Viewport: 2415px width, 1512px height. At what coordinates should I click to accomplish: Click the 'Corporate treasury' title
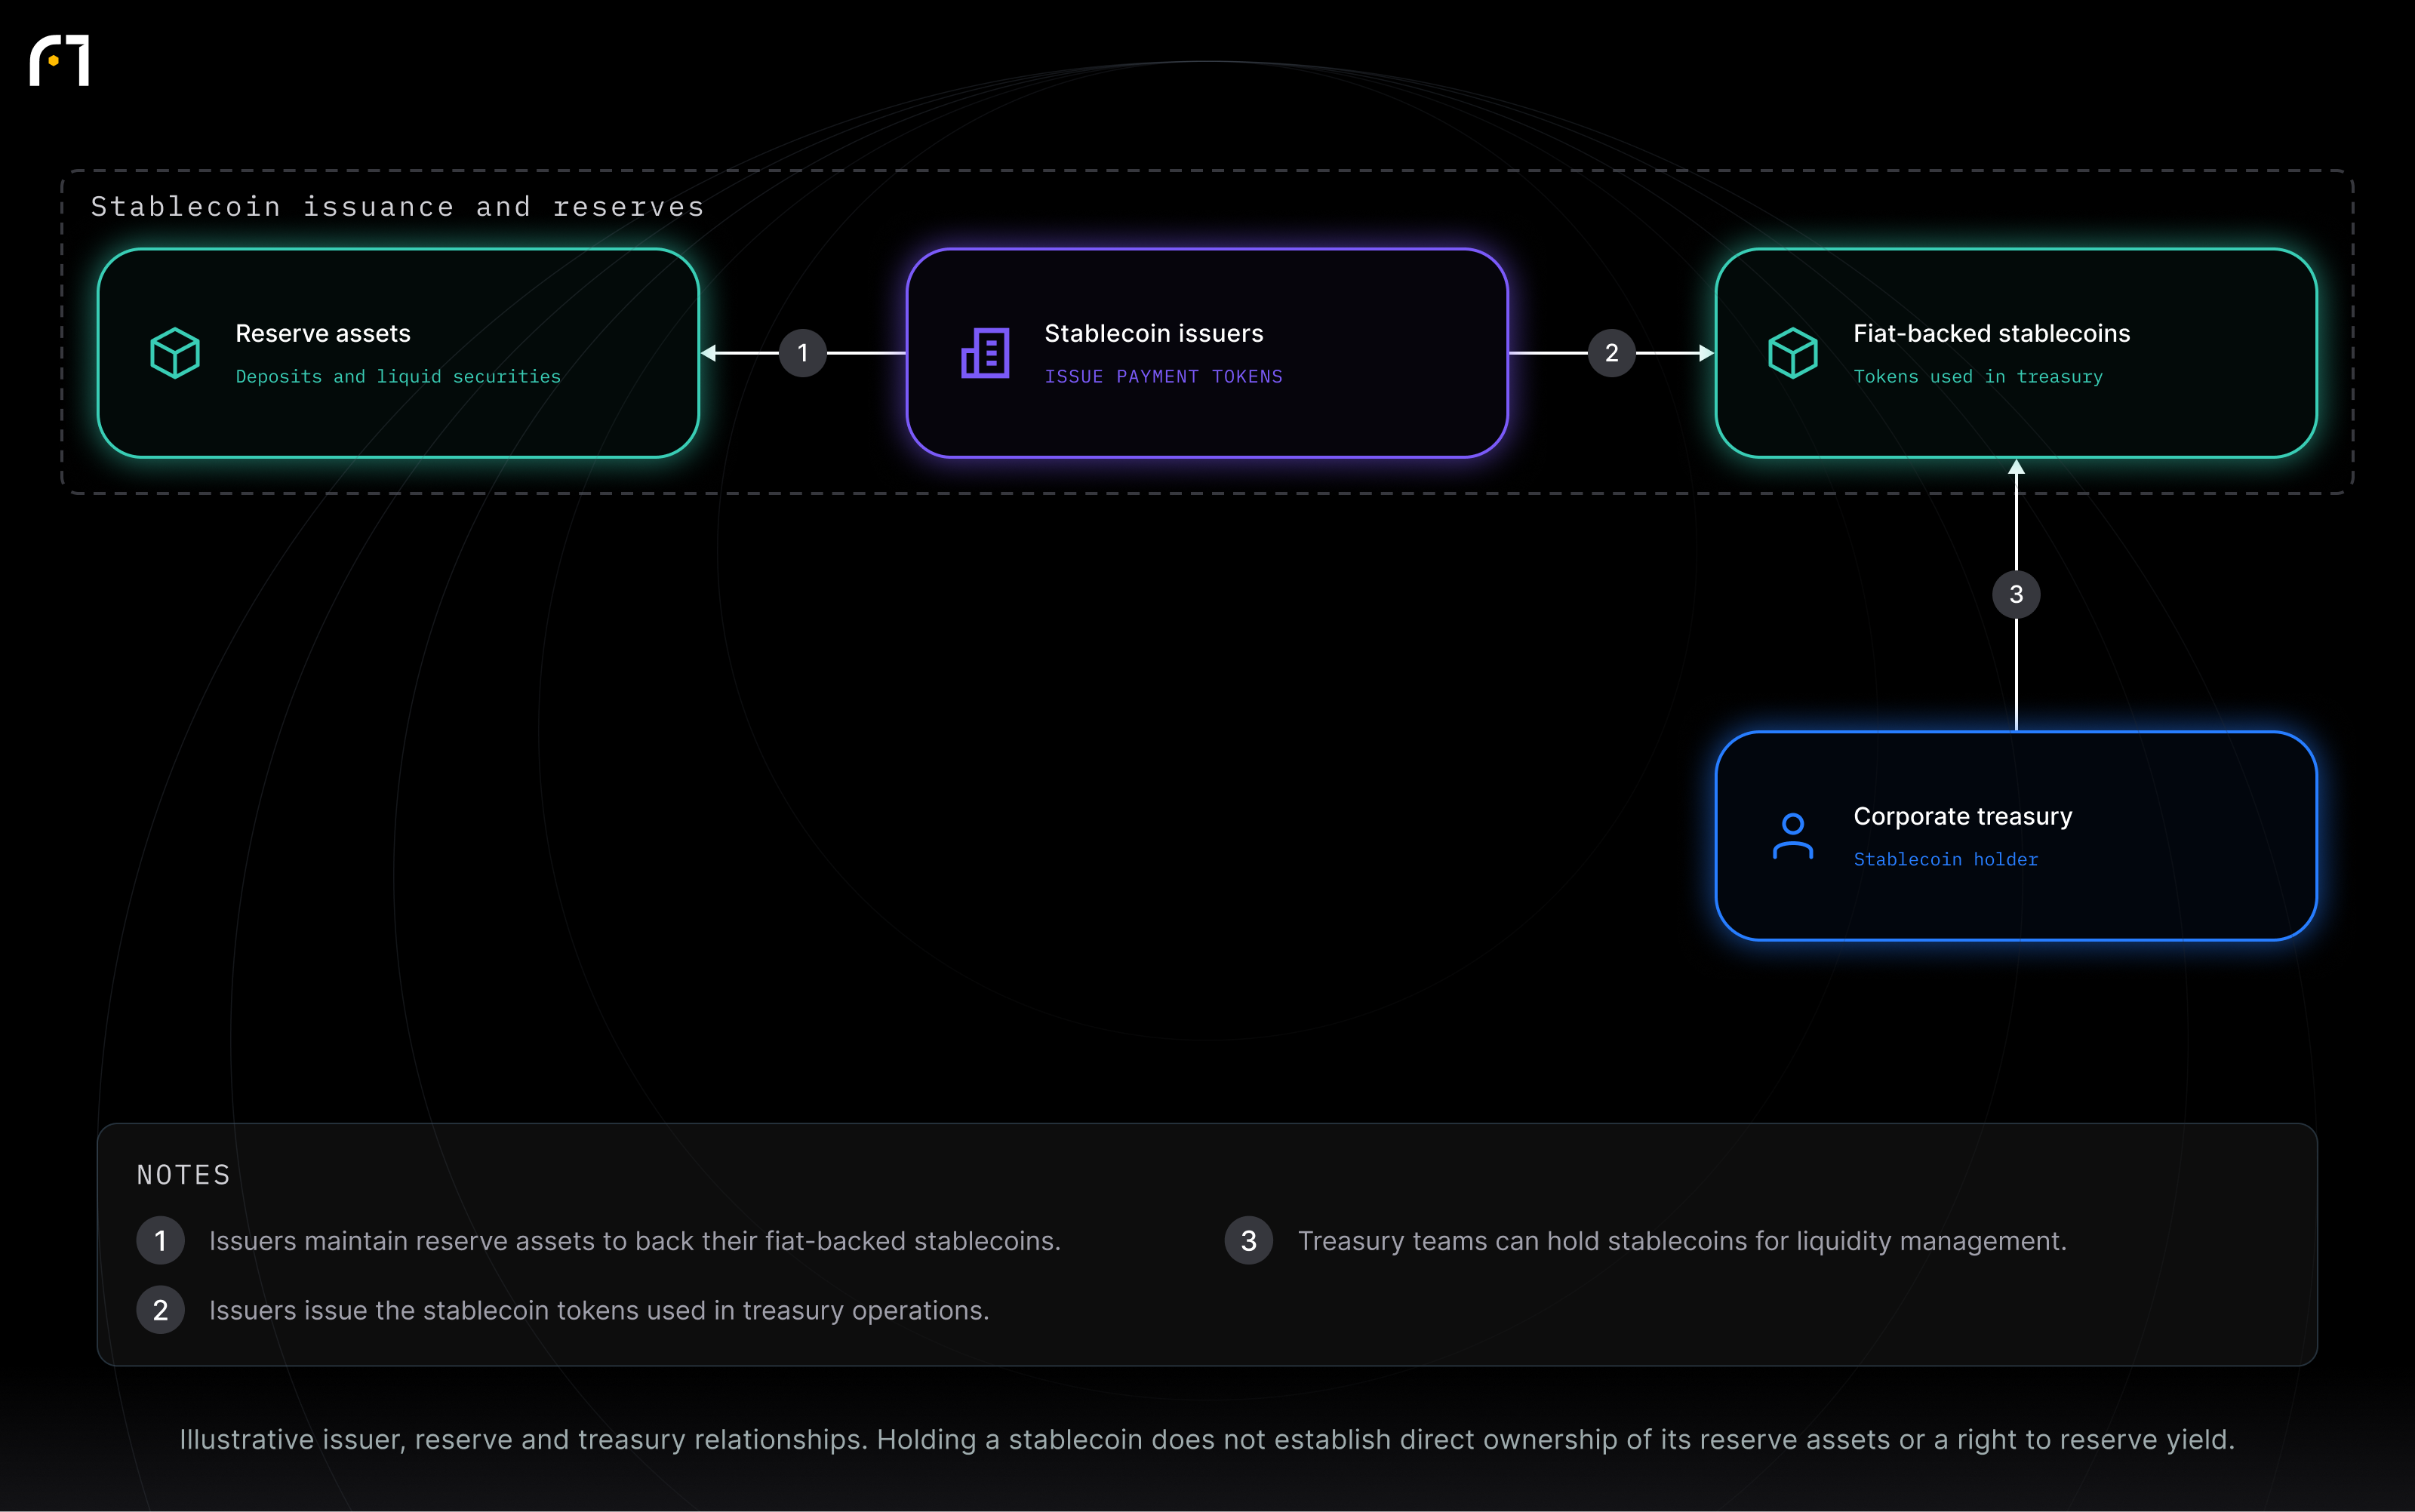point(1963,816)
